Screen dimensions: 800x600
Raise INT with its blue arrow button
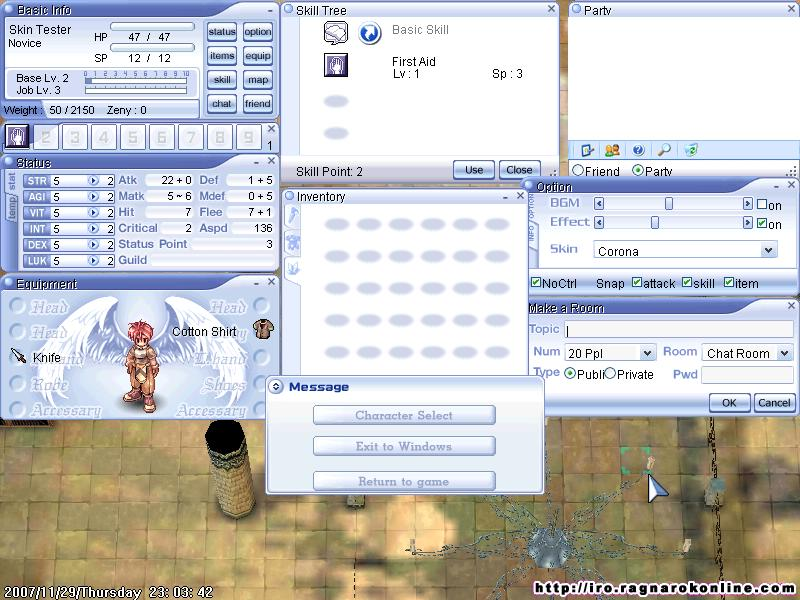point(93,229)
